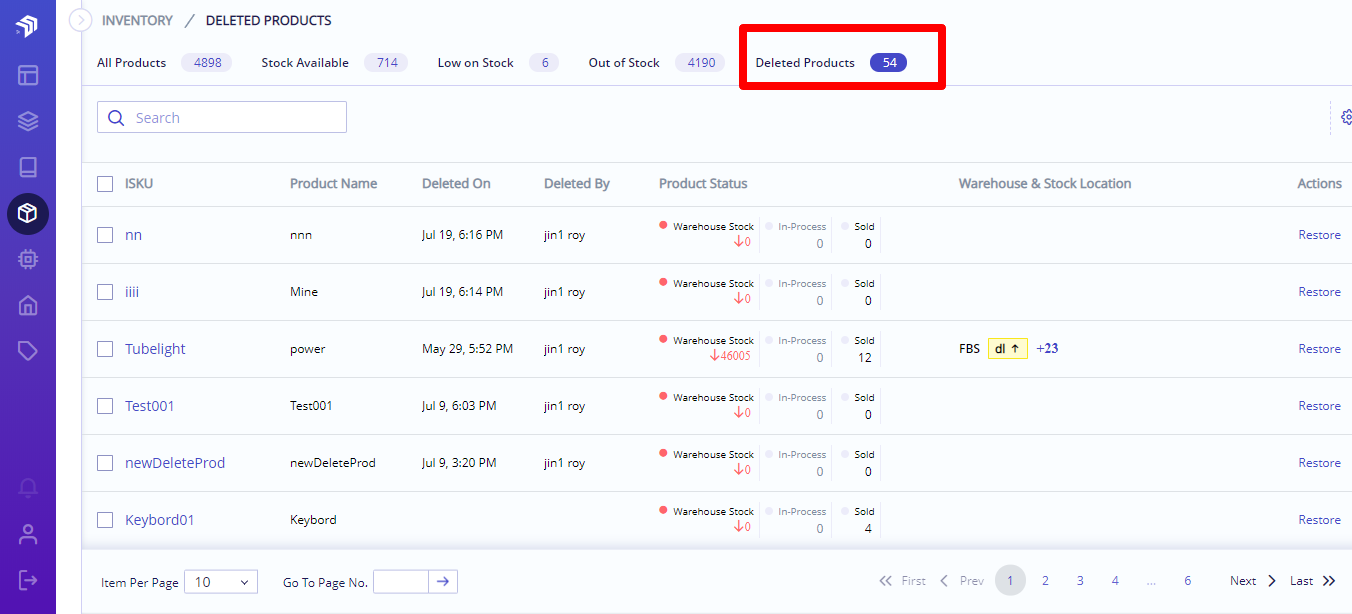Select the inventory box icon in sidebar
This screenshot has width=1352, height=614.
pos(28,213)
